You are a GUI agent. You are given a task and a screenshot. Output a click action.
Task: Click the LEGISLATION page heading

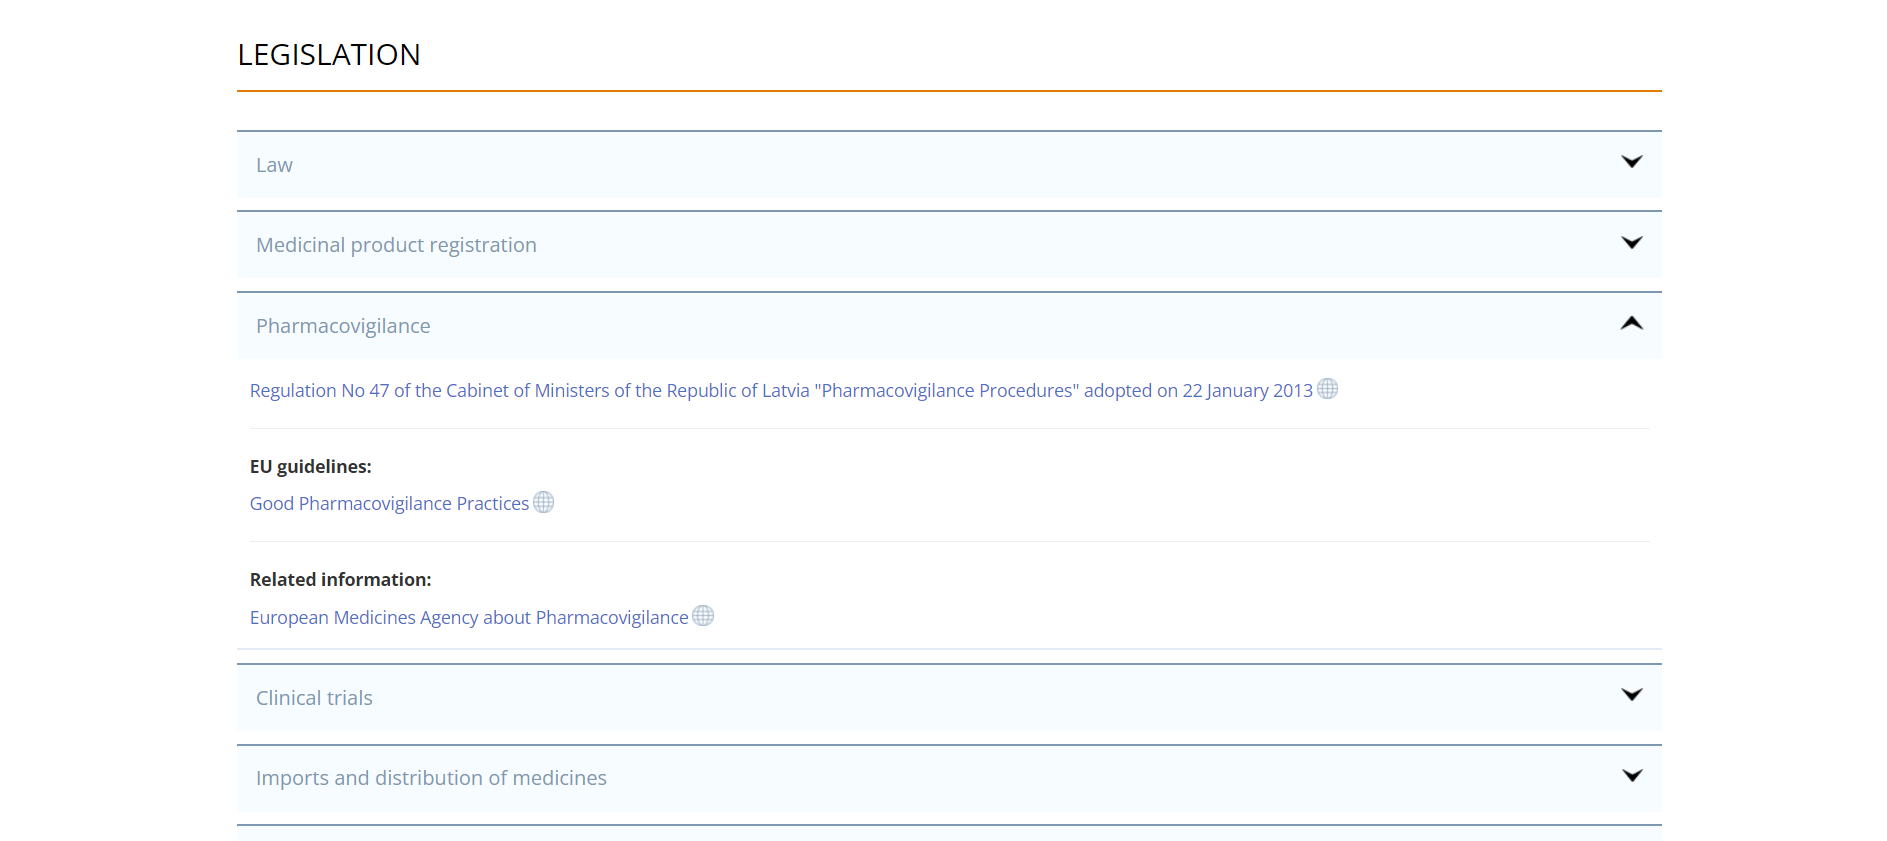[x=329, y=55]
